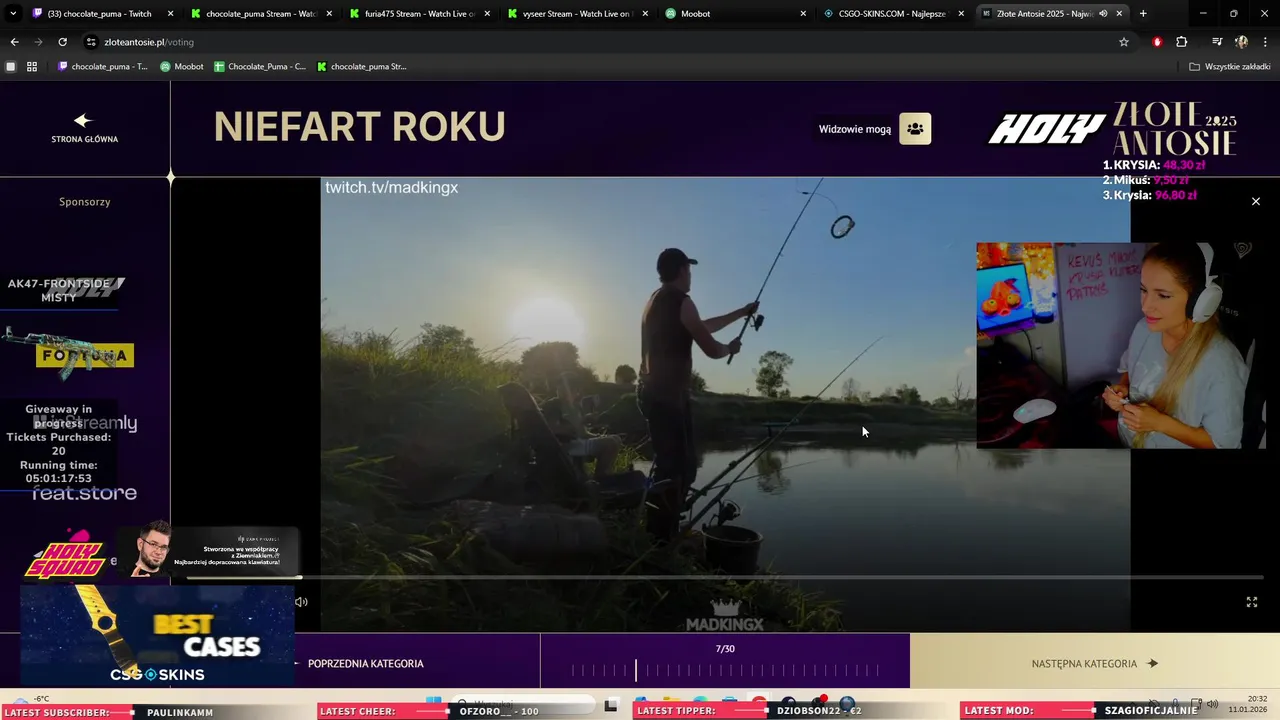Open the red extension icon in the toolbar
1280x720 pixels.
coord(1157,42)
